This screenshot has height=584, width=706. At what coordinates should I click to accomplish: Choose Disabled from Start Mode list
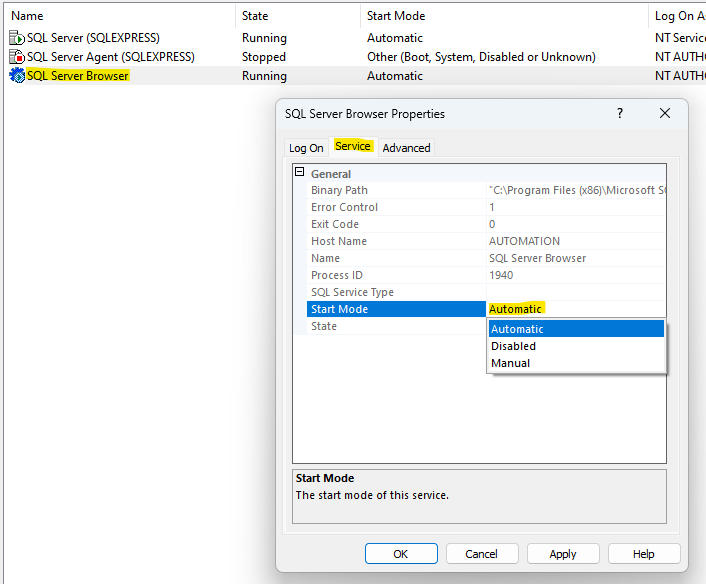click(x=576, y=346)
